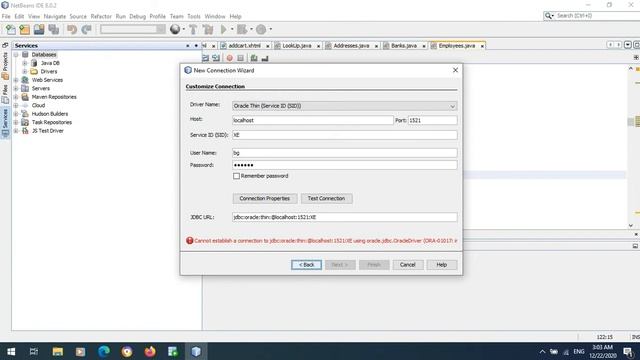Click the JDBC URL field

coord(344,217)
